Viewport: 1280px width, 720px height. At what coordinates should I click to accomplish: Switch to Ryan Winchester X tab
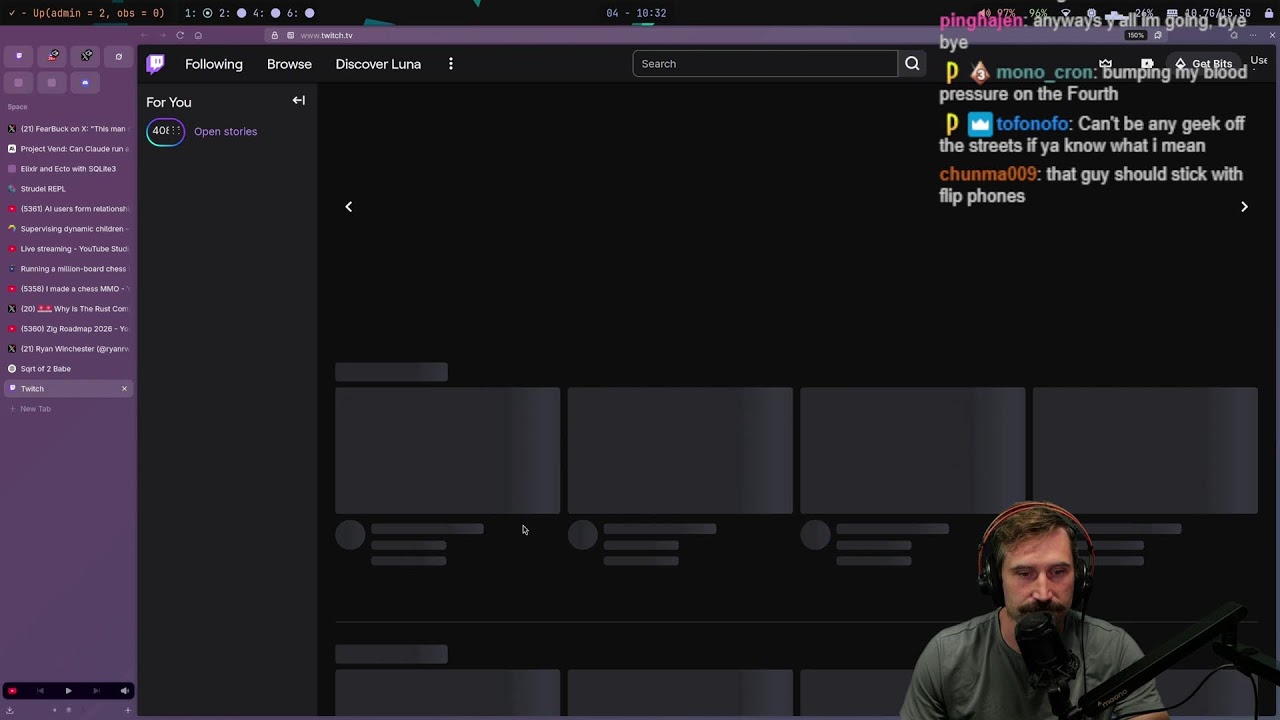click(x=68, y=349)
